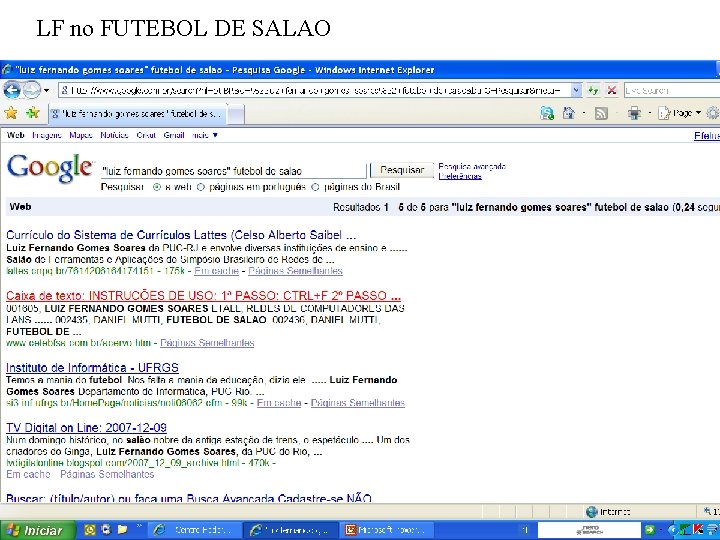Click the Google search query field
Screen dimensions: 720x540
point(234,171)
